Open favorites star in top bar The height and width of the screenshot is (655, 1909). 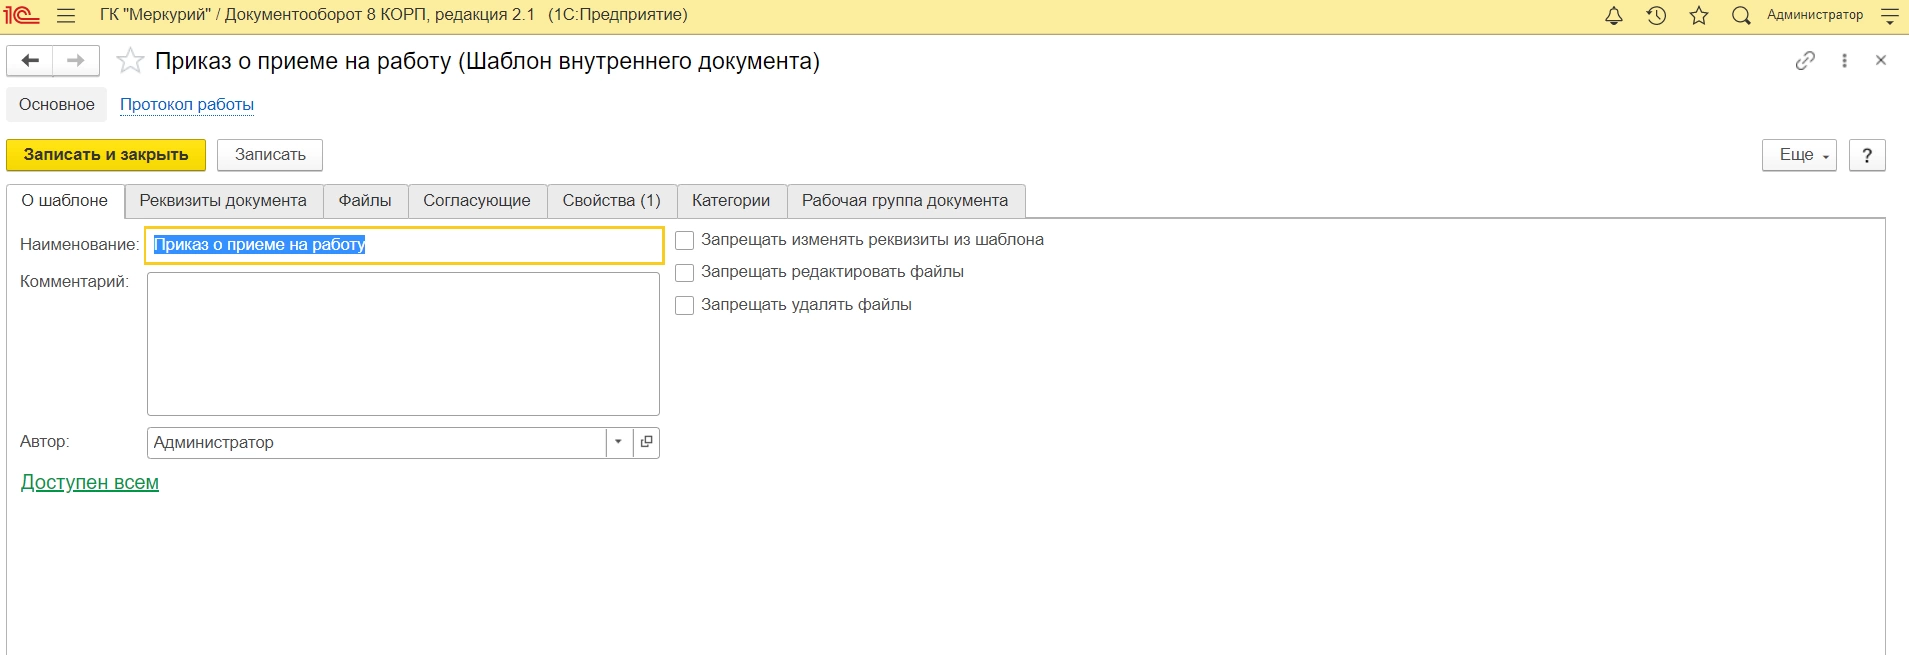(1698, 16)
